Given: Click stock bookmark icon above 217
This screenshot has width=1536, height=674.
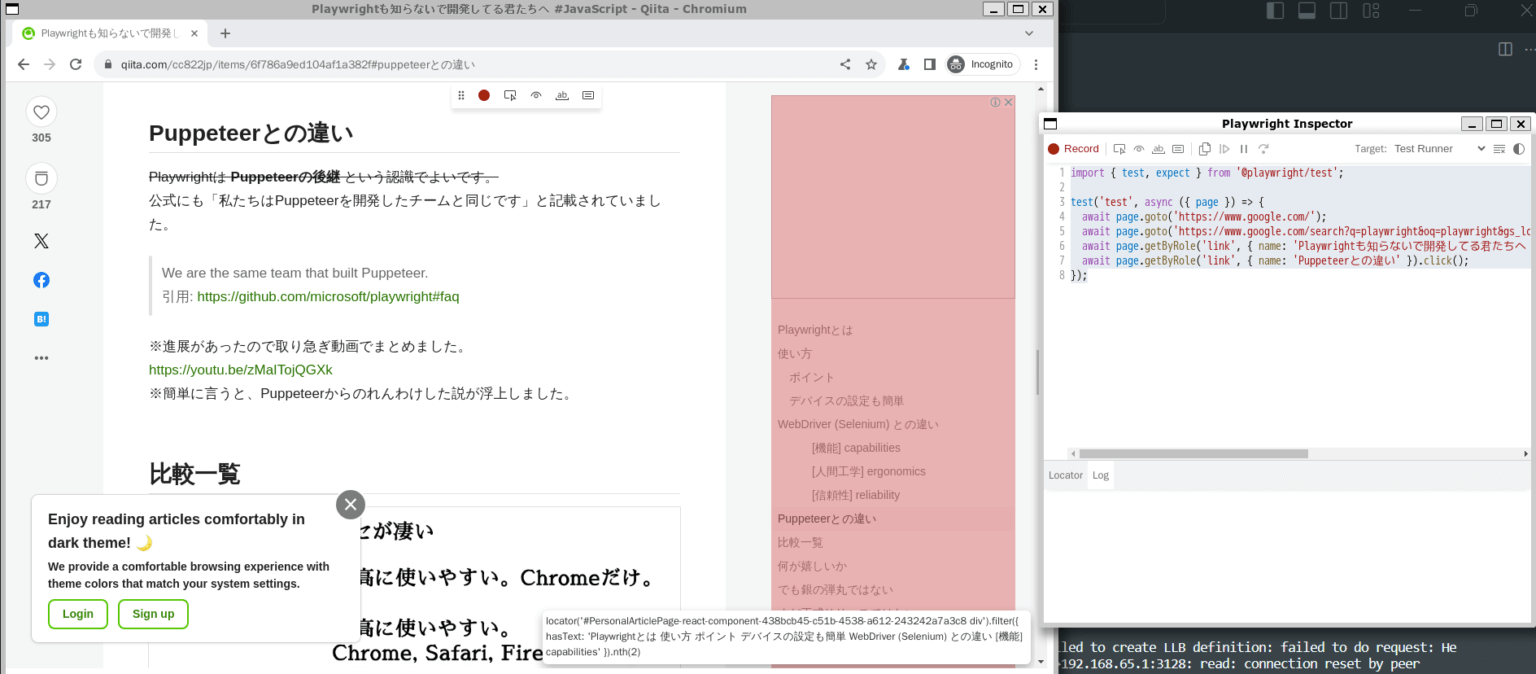Looking at the screenshot, I should coord(41,178).
